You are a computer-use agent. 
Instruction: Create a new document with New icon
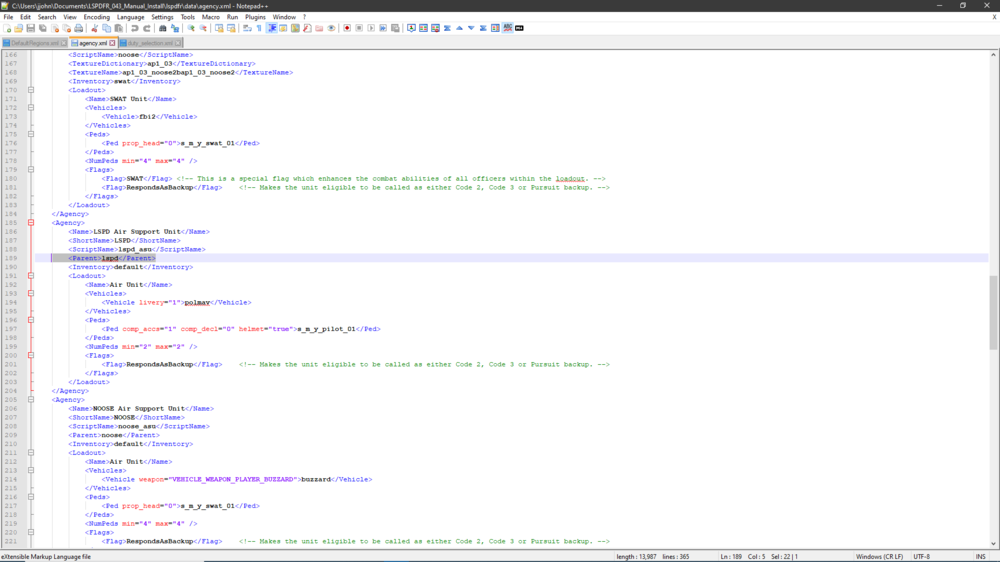coord(7,28)
